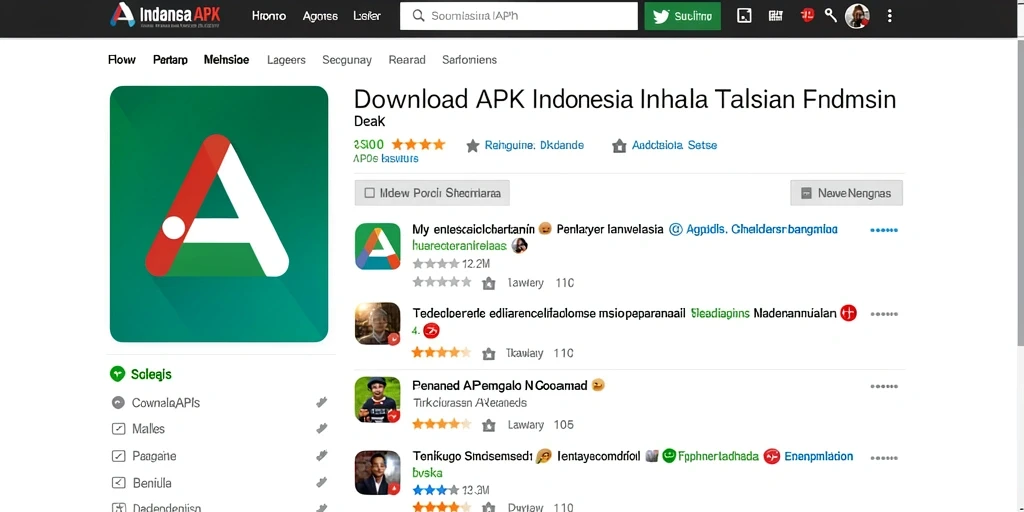Click the orange star rating next to 2S100
This screenshot has height=512, width=1024.
point(418,144)
